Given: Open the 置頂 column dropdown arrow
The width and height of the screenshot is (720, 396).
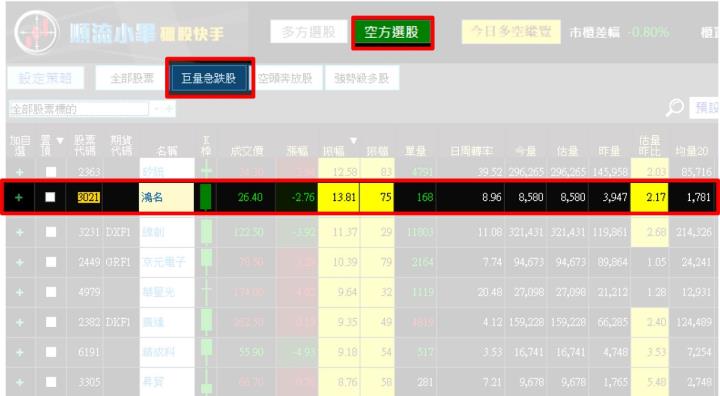Looking at the screenshot, I should click(60, 141).
